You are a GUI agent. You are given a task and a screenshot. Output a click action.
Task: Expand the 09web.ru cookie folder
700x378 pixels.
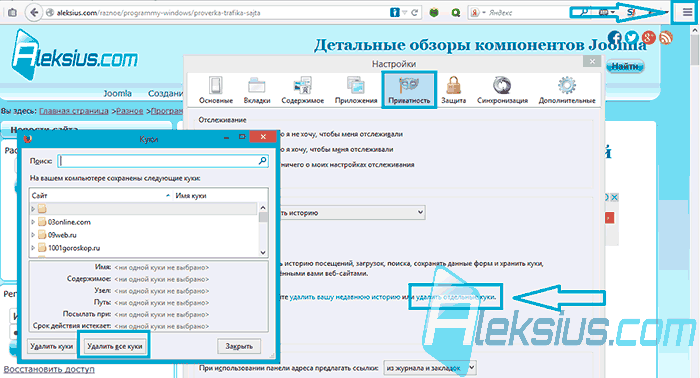click(x=33, y=235)
